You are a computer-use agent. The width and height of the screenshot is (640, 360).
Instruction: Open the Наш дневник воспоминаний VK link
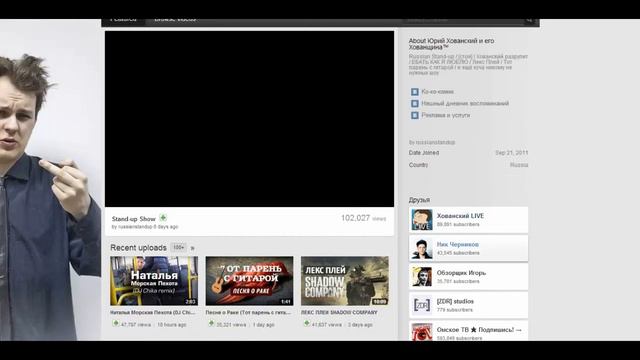tap(465, 104)
